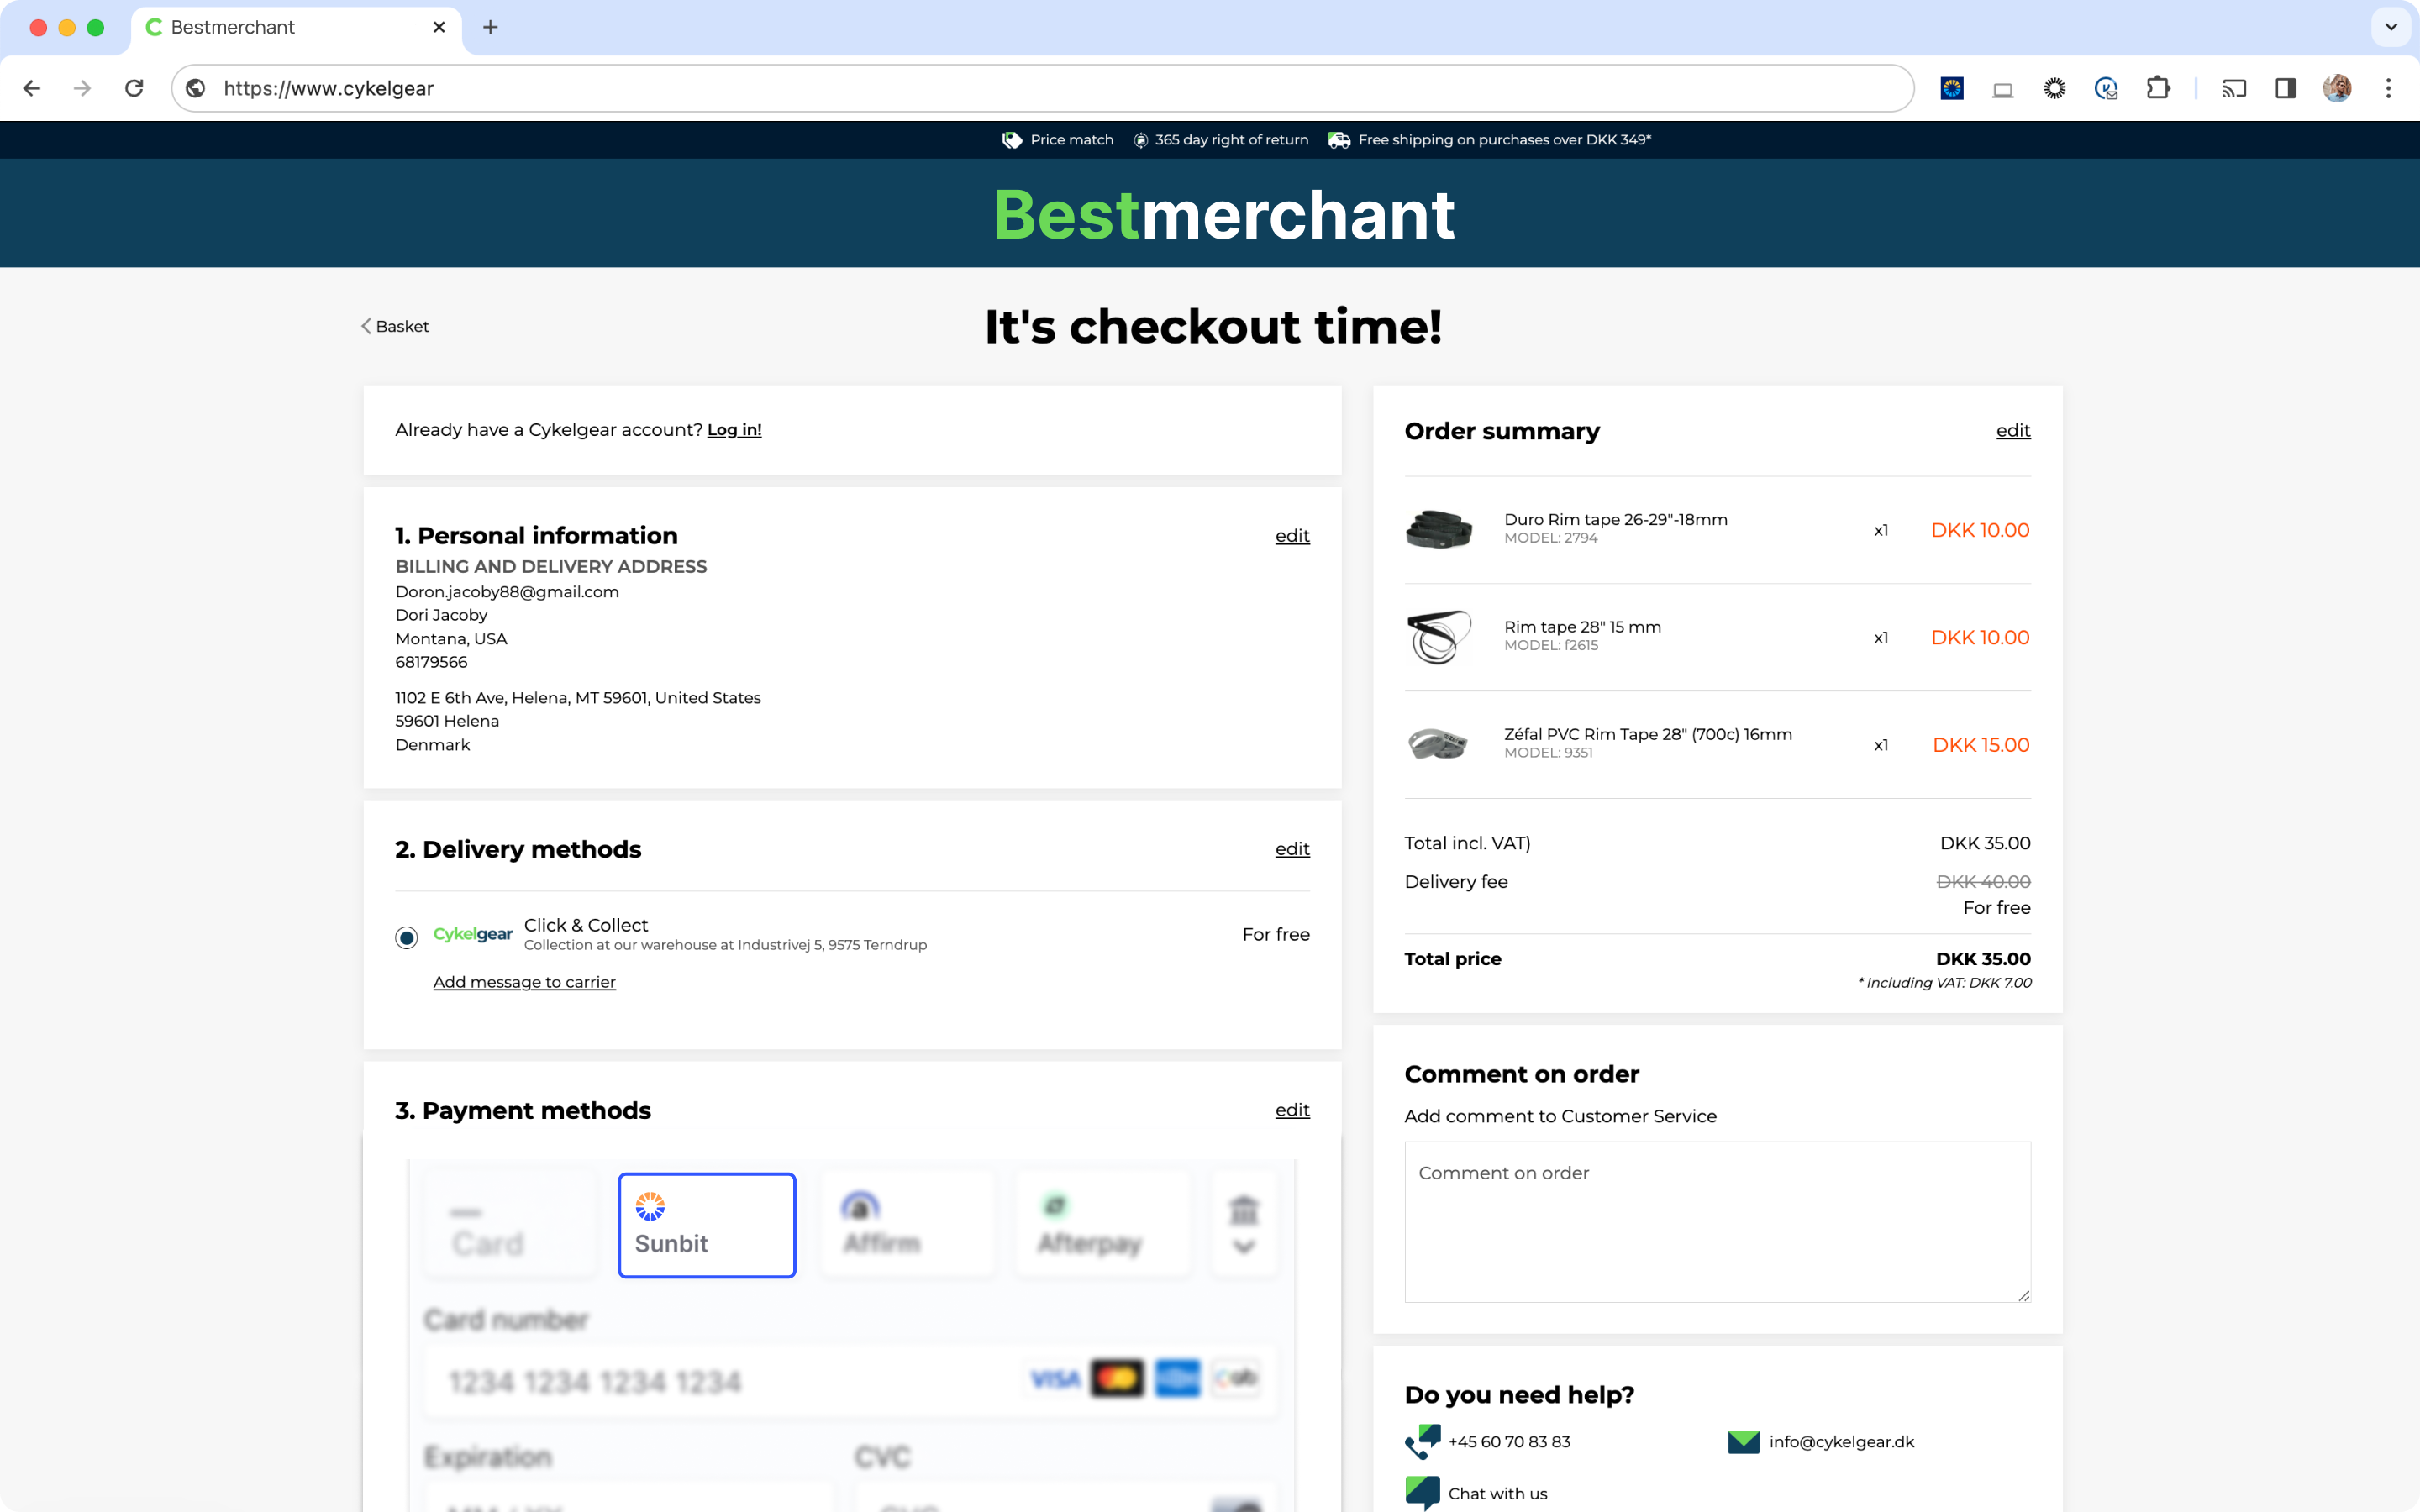Screen dimensions: 2420x1512
Task: Select the Sunbit payment option
Action: coord(706,1225)
